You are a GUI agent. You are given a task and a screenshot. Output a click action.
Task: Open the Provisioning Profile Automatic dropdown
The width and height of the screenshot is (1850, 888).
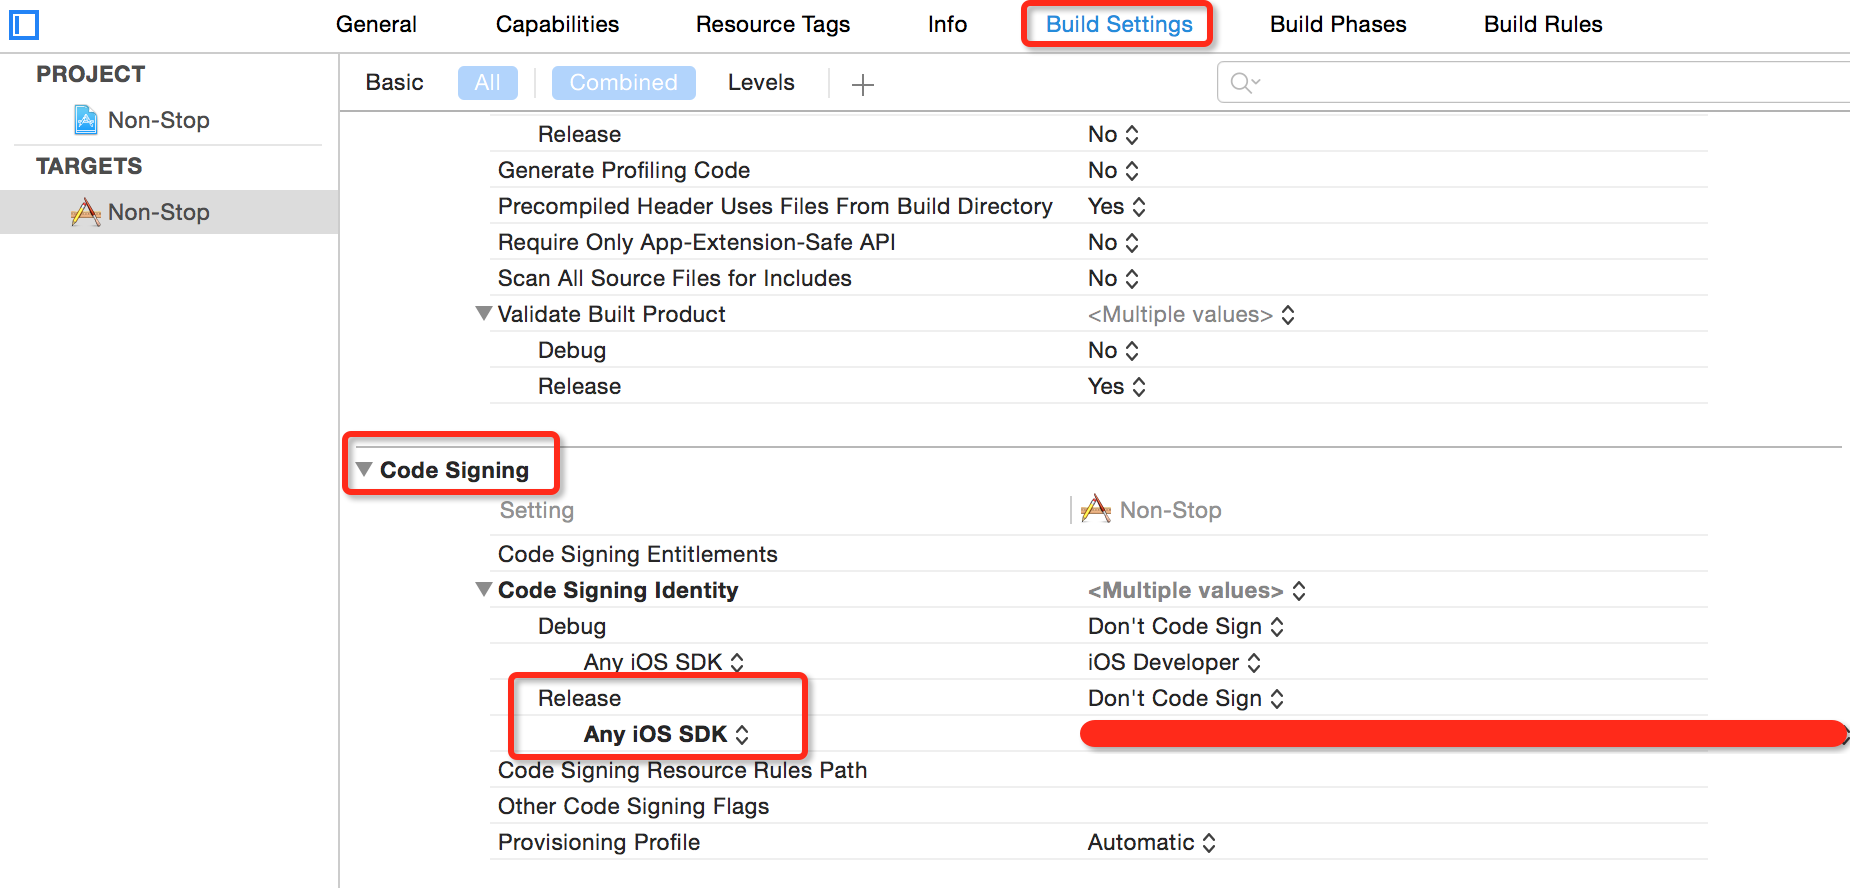coord(1152,842)
